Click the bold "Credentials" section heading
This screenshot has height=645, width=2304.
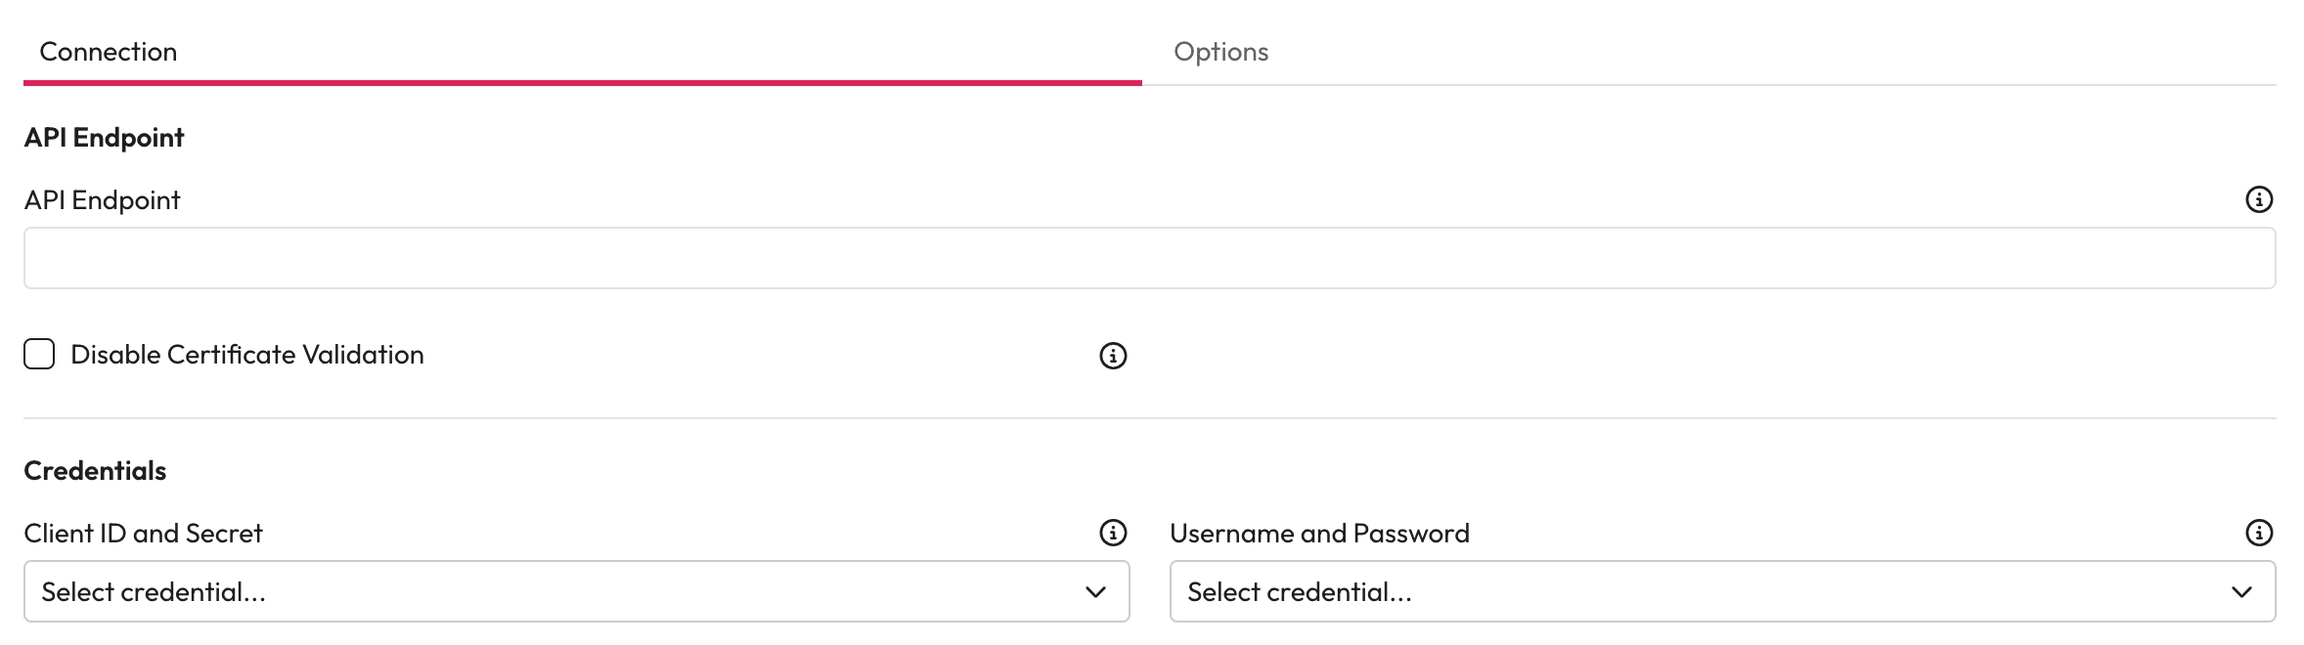(95, 470)
